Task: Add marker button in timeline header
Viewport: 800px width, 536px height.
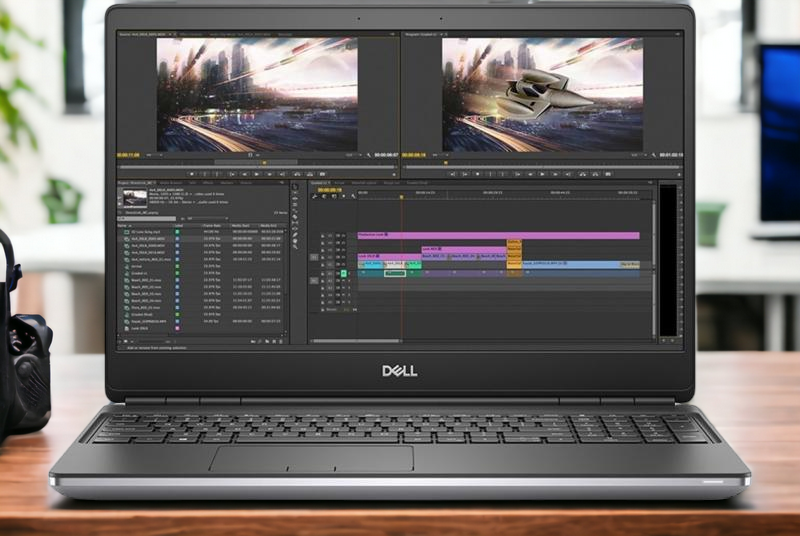Action: point(343,196)
